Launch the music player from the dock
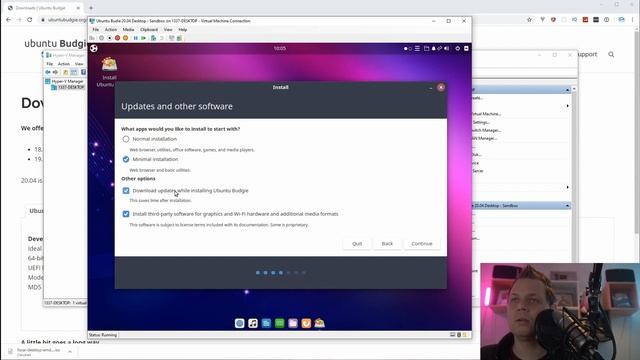Screen dimensions: 640x360 click(253, 323)
